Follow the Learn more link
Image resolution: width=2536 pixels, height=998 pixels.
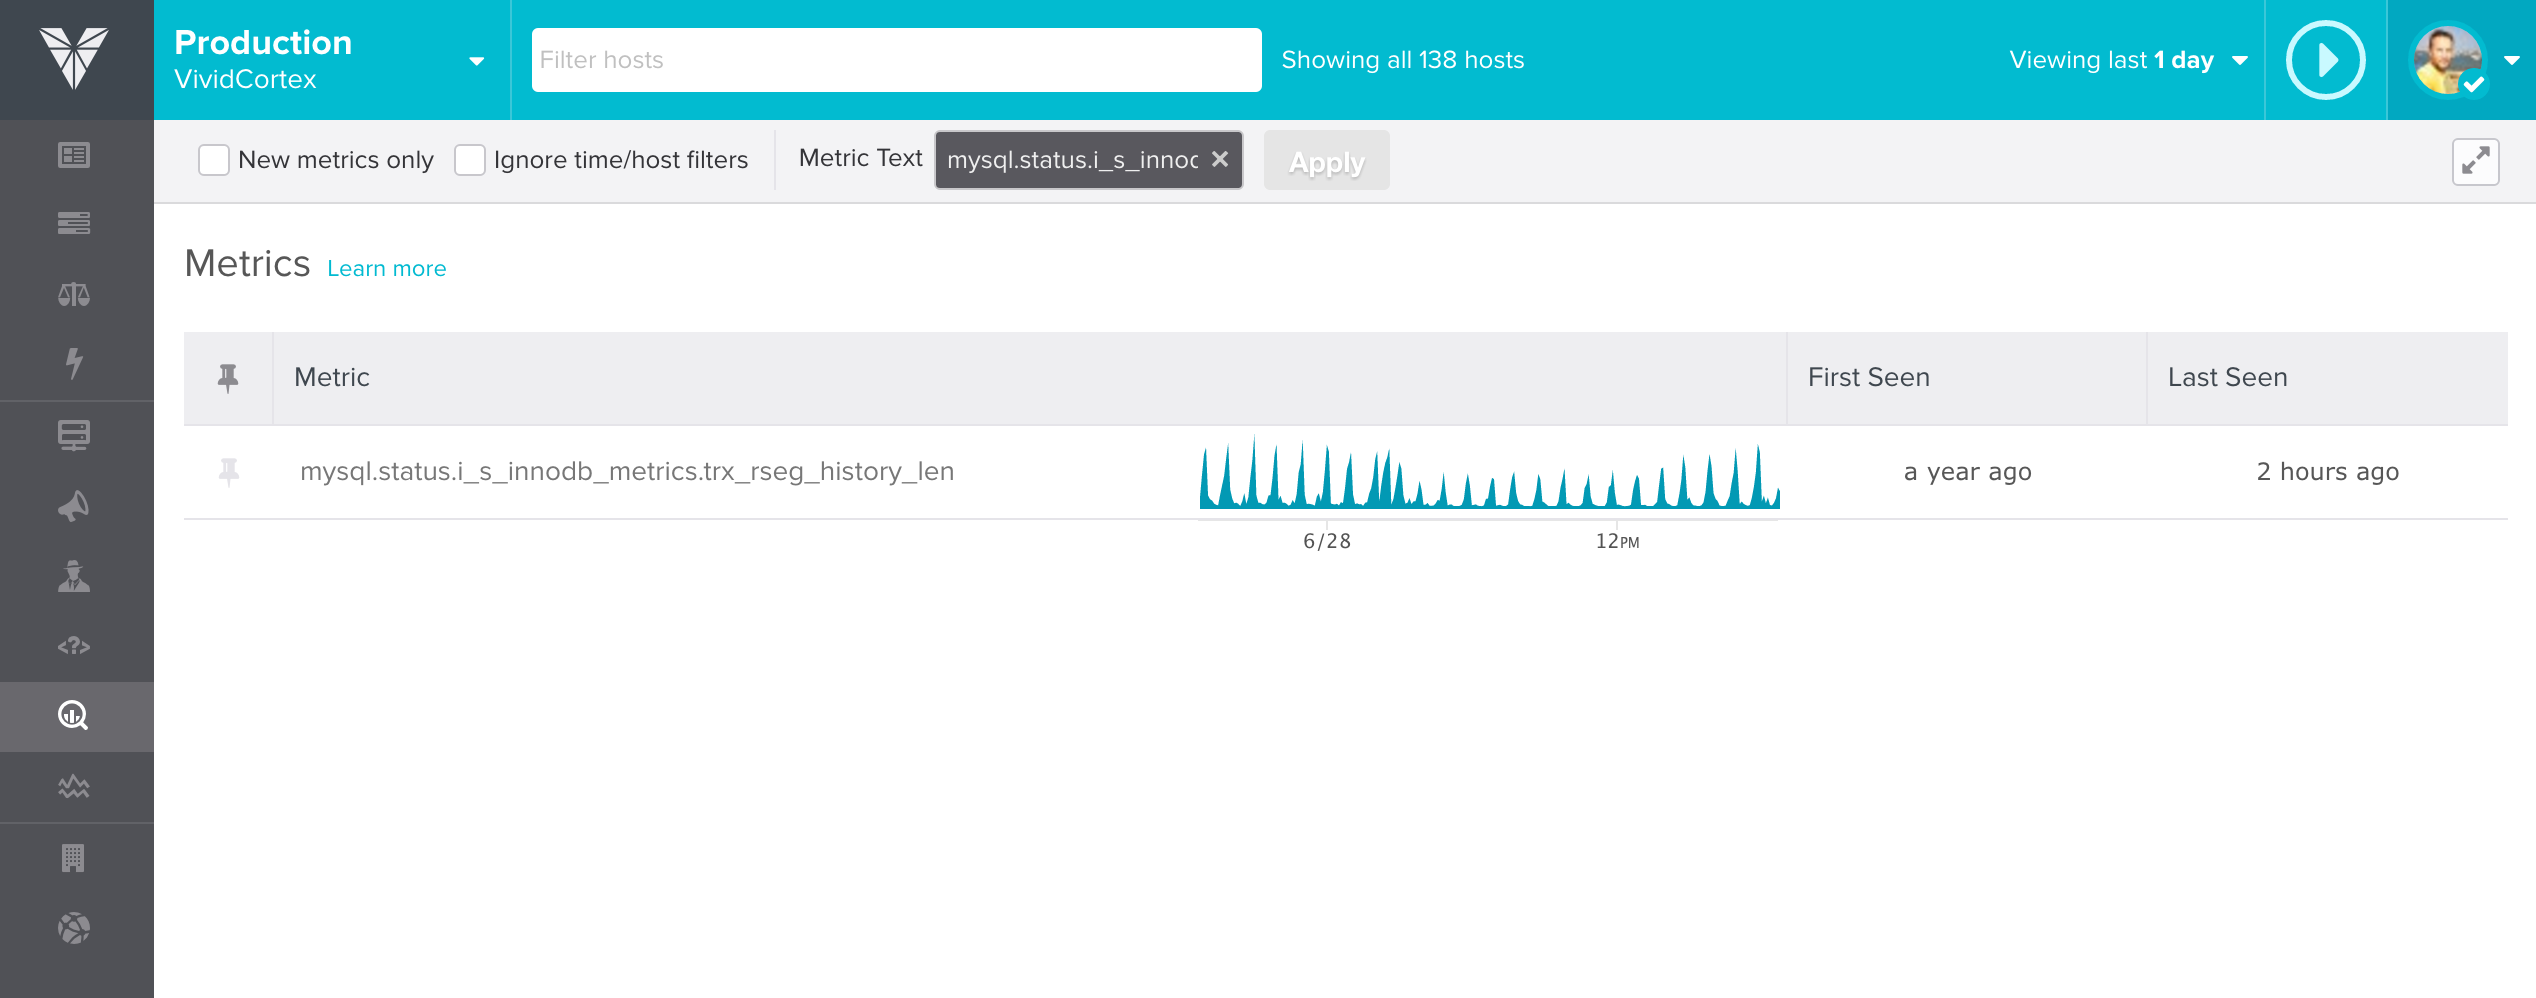387,268
